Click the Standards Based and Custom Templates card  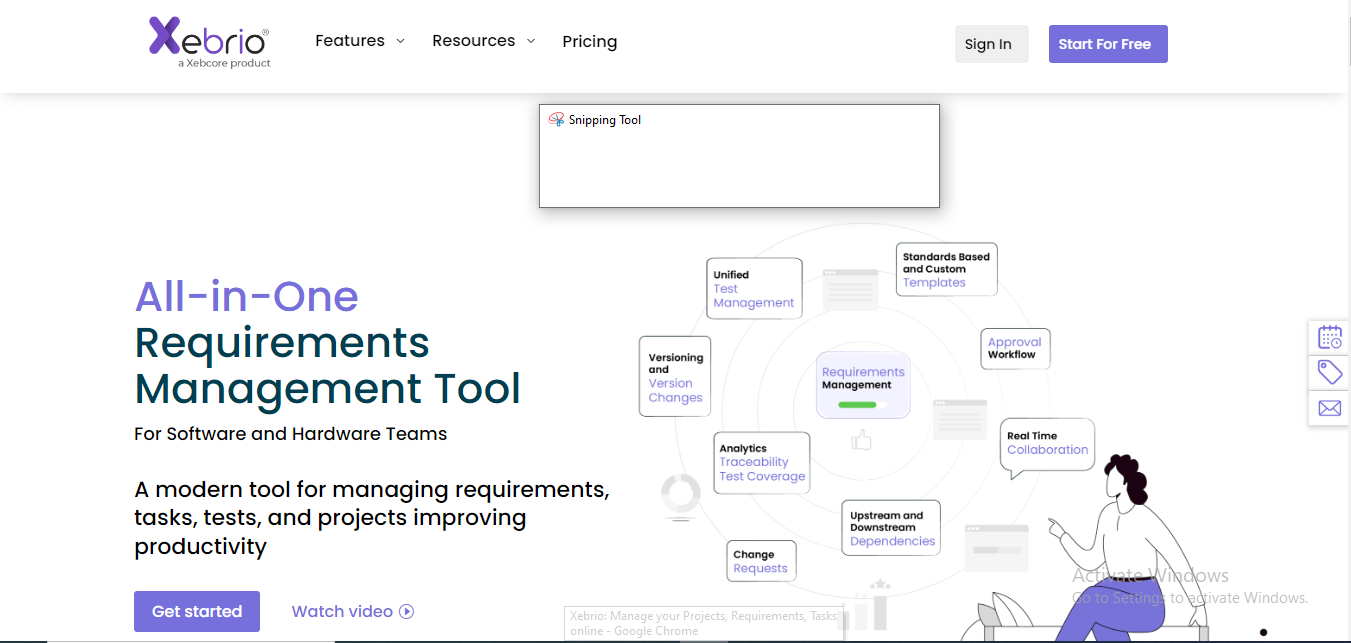tap(946, 270)
